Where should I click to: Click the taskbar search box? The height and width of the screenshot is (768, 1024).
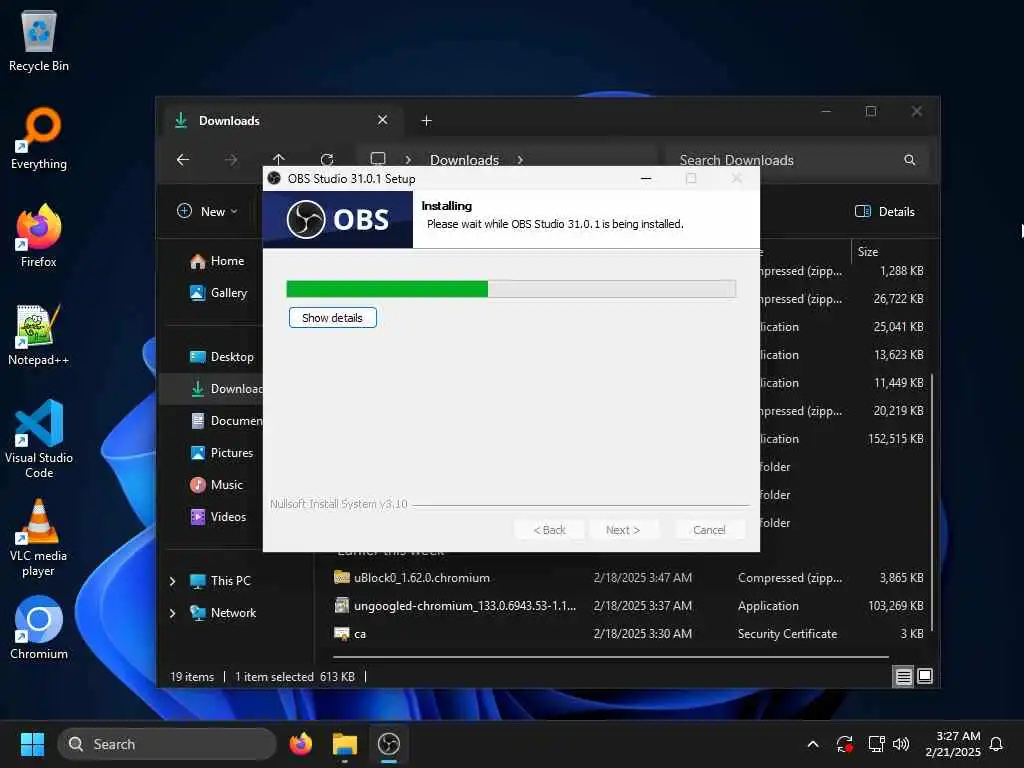[x=167, y=744]
